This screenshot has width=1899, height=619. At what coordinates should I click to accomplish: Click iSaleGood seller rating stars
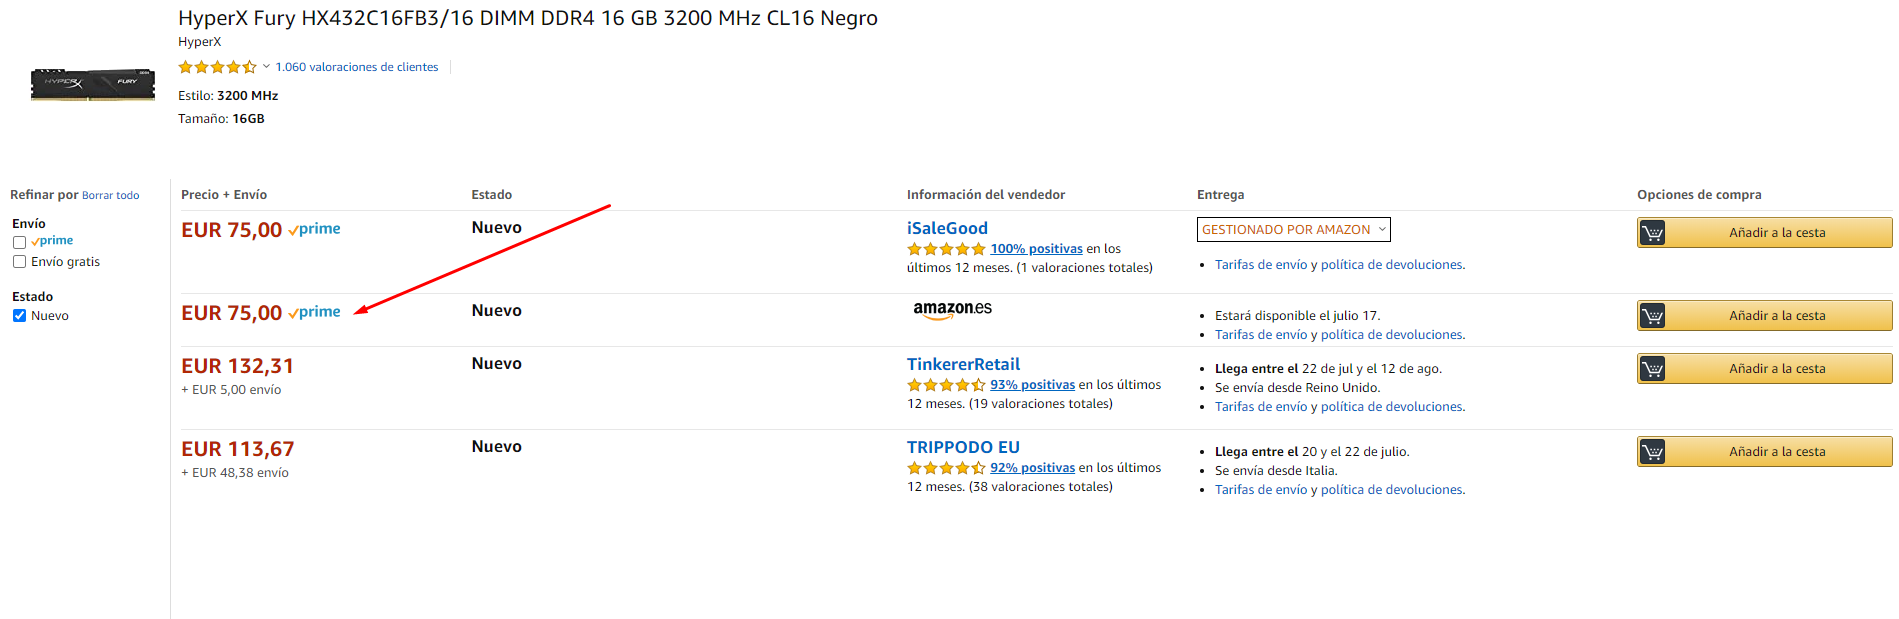click(946, 249)
